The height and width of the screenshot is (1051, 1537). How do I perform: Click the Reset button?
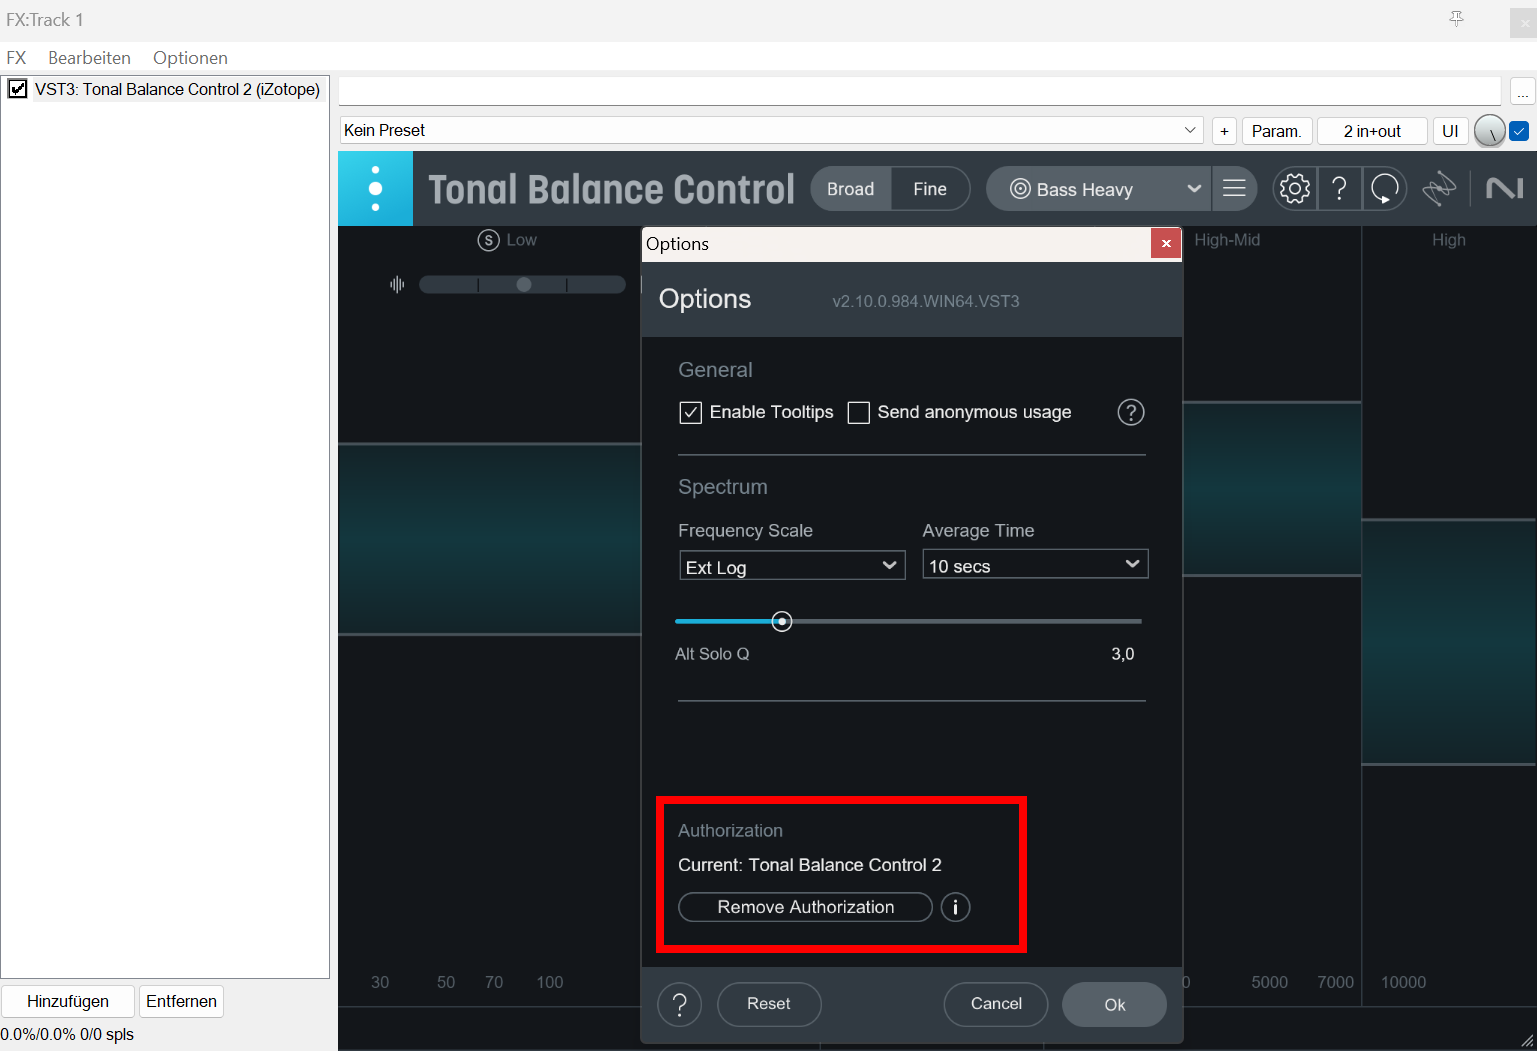pos(769,1004)
